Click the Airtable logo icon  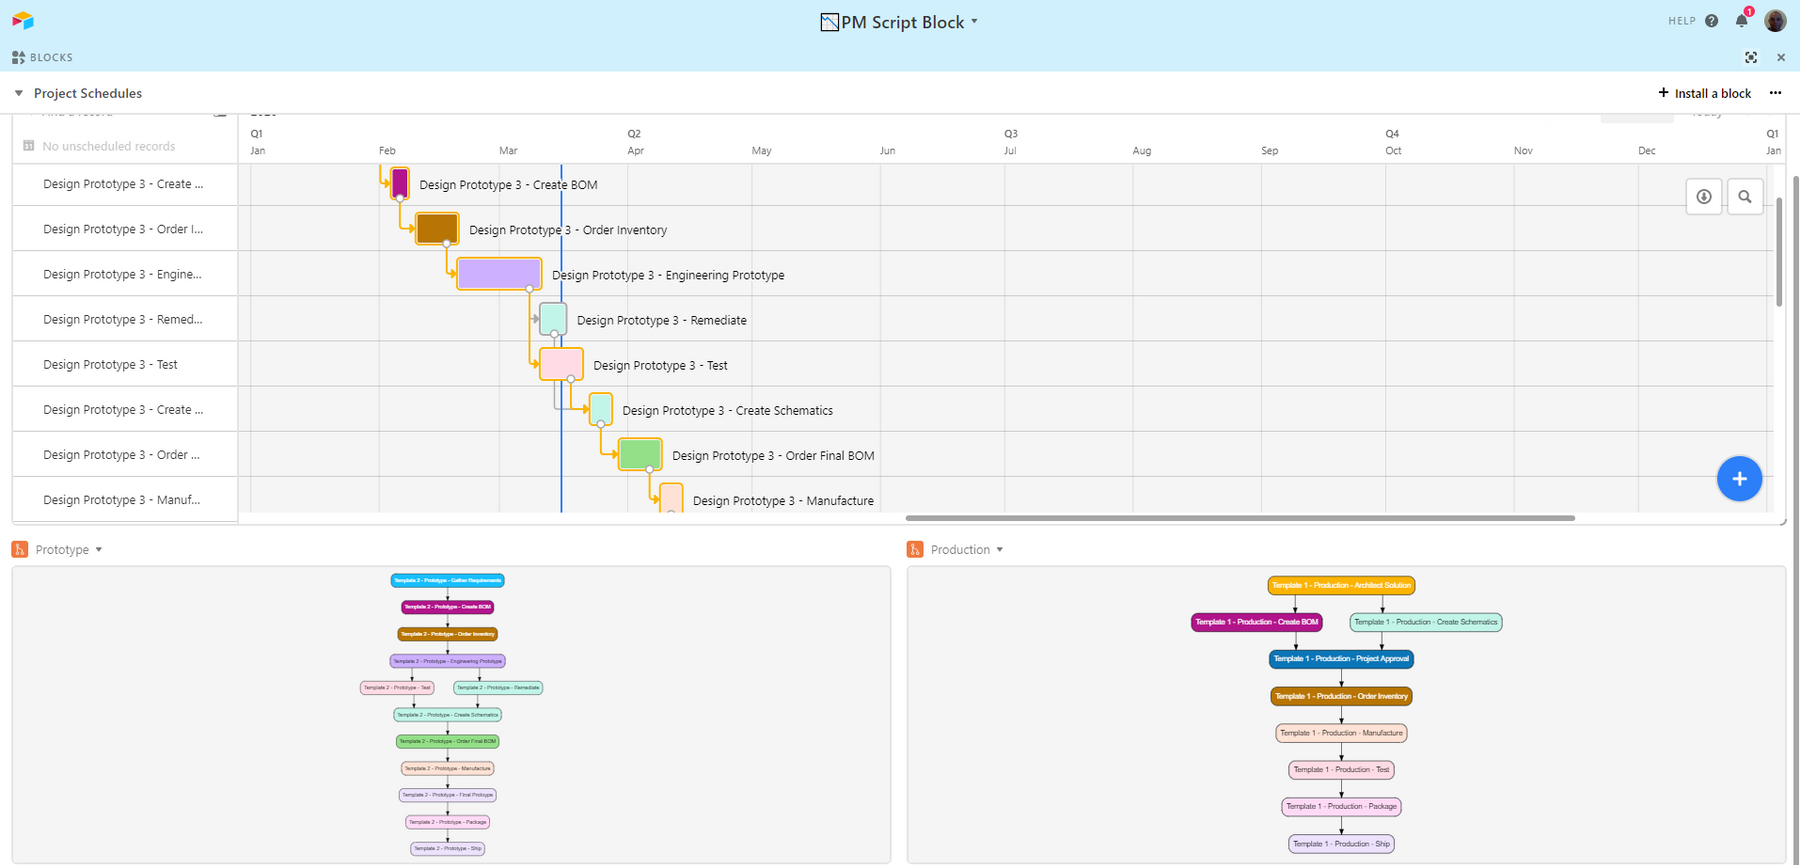click(x=23, y=21)
